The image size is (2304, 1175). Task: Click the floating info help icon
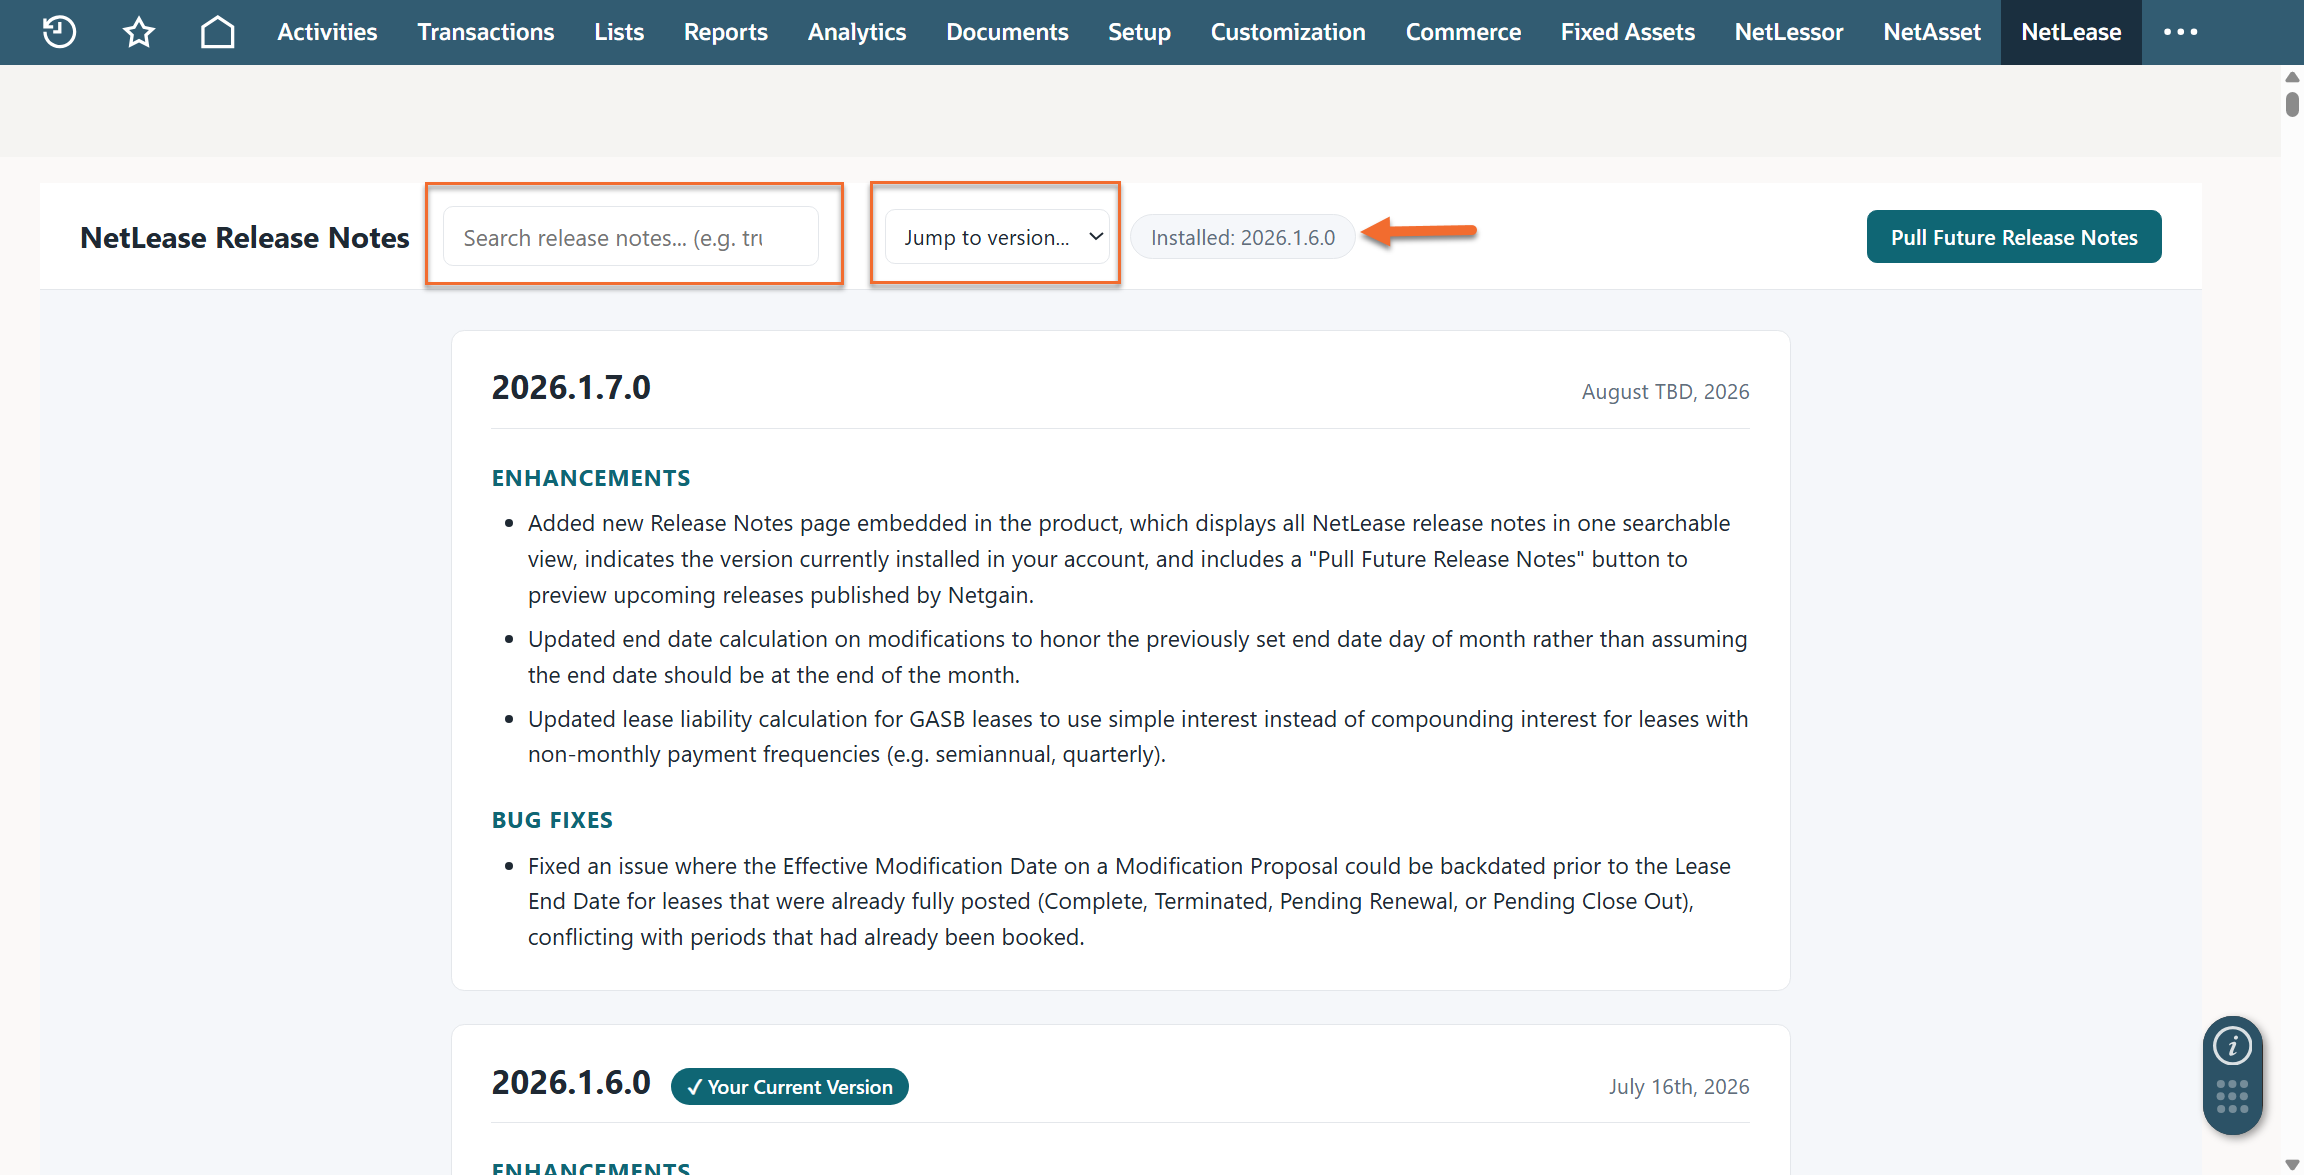(x=2232, y=1046)
